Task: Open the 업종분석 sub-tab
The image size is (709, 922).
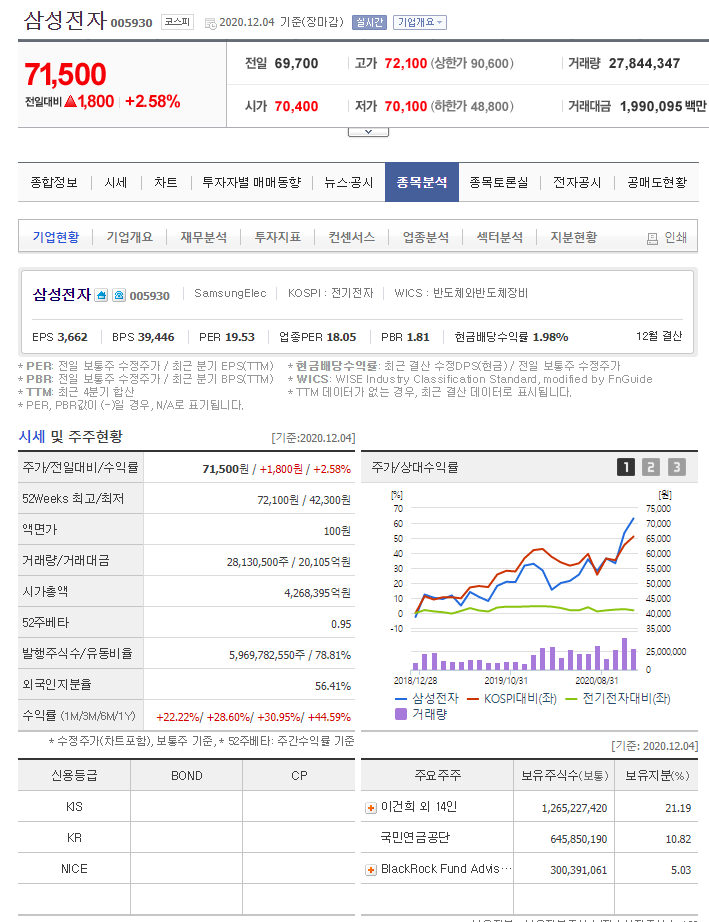Action: click(426, 237)
